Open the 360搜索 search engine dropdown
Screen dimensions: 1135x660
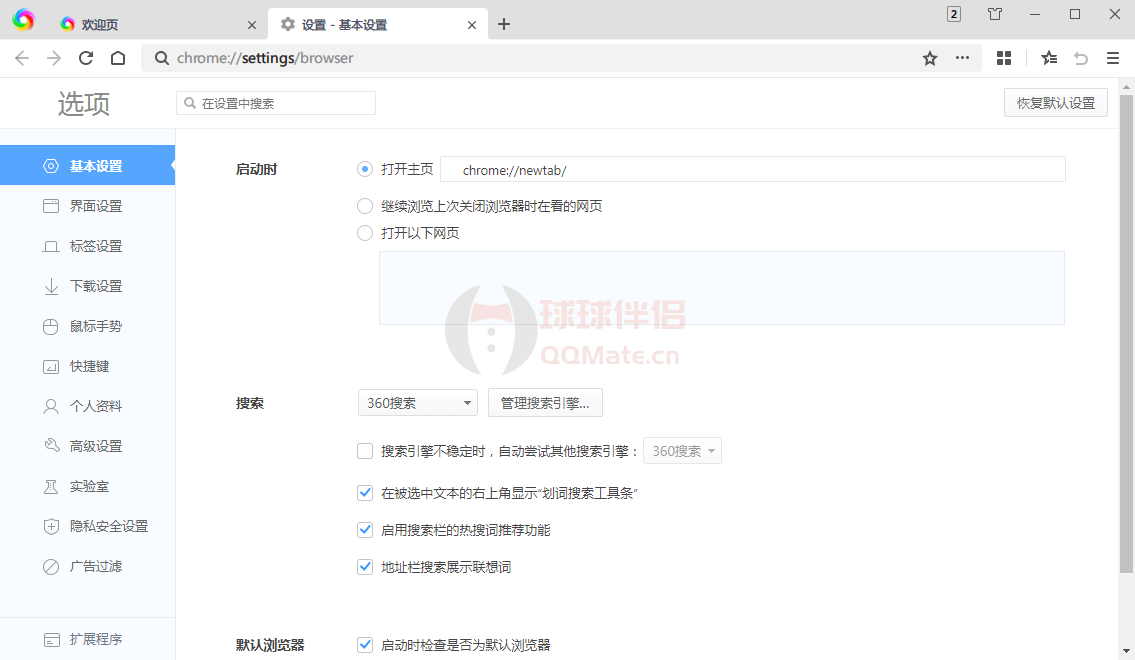[x=417, y=402]
